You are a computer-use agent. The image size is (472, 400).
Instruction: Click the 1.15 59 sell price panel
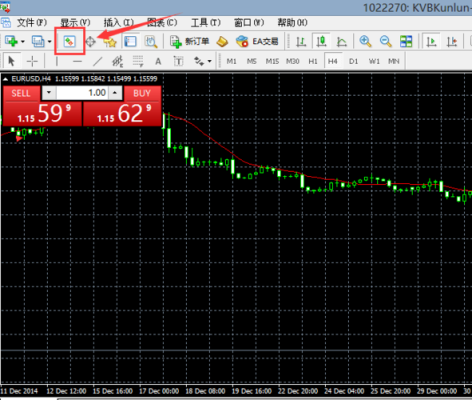[42, 114]
